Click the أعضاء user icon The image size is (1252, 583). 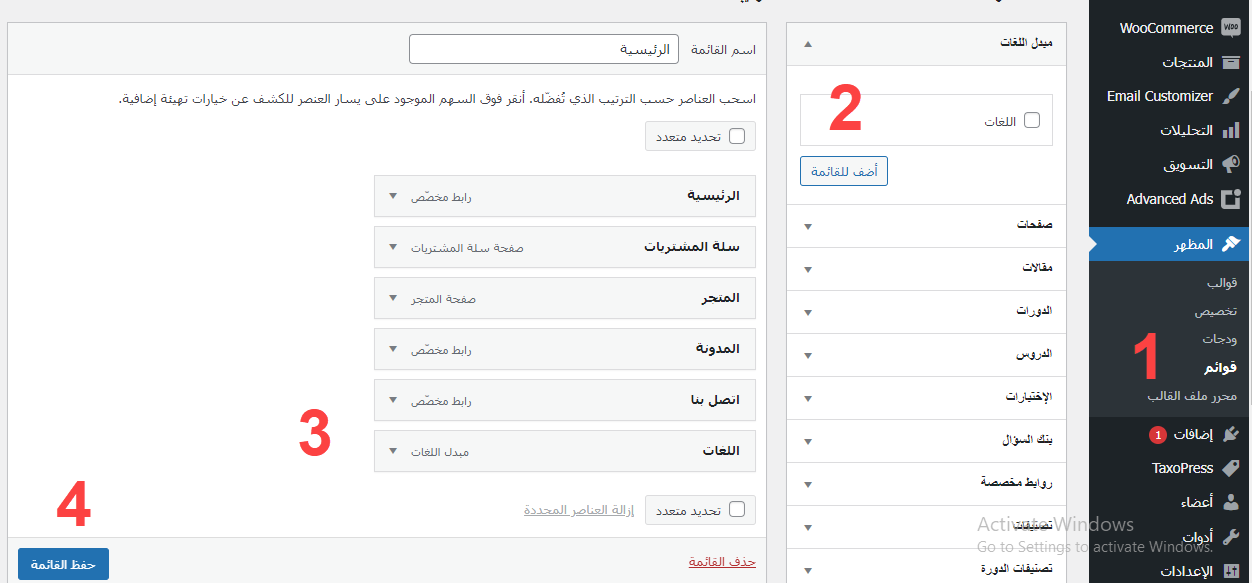[1231, 502]
